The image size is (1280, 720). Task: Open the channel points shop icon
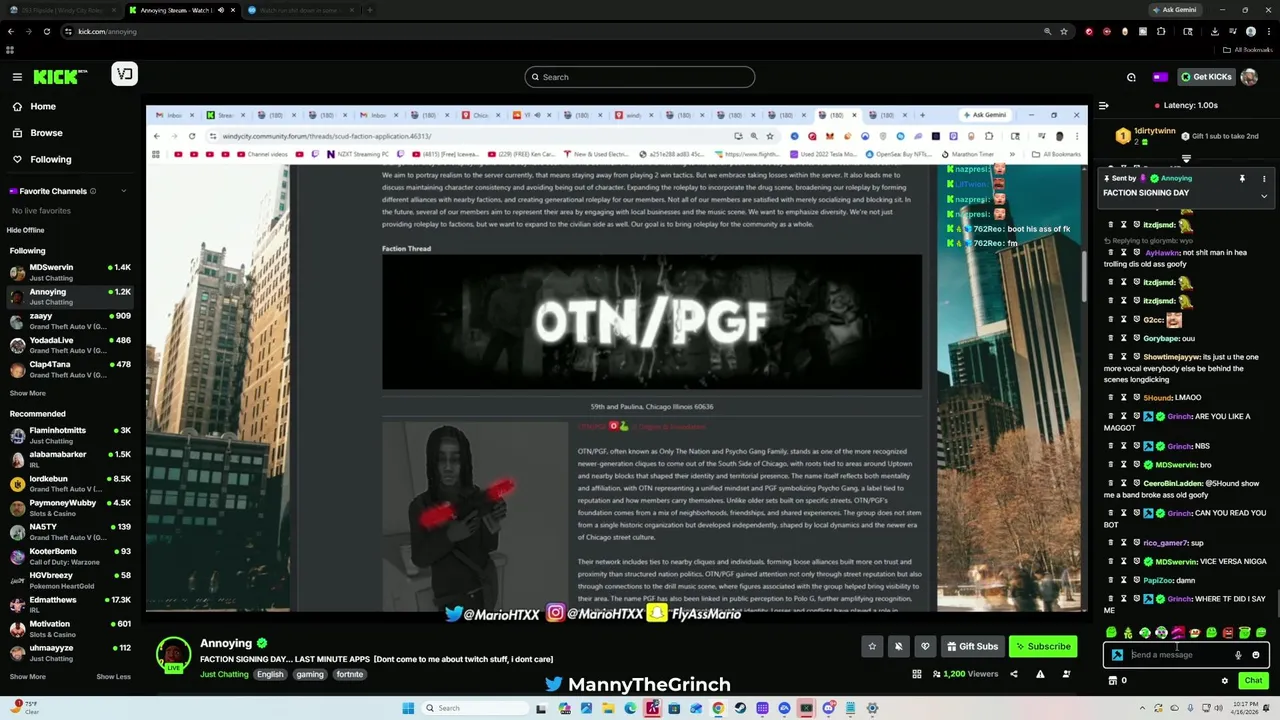1113,681
